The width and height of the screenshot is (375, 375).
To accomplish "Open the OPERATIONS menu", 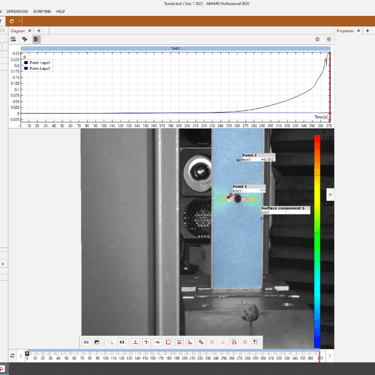I will [17, 11].
